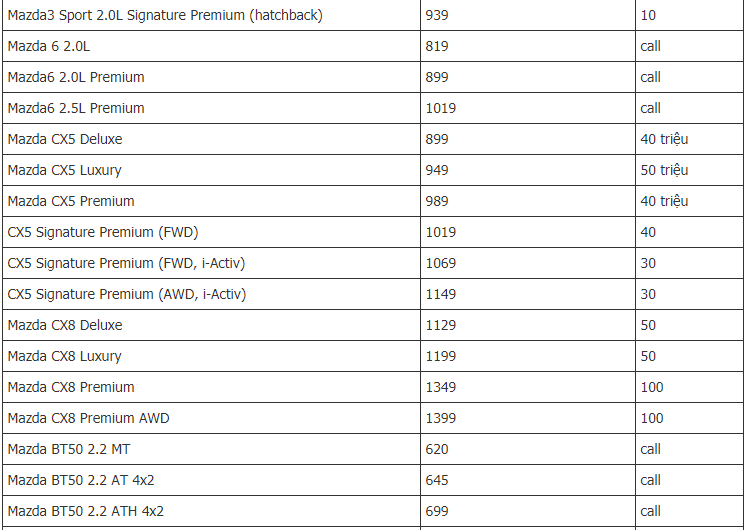
Task: Click price 1199 for Mazda CX8 Luxury
Action: click(441, 356)
